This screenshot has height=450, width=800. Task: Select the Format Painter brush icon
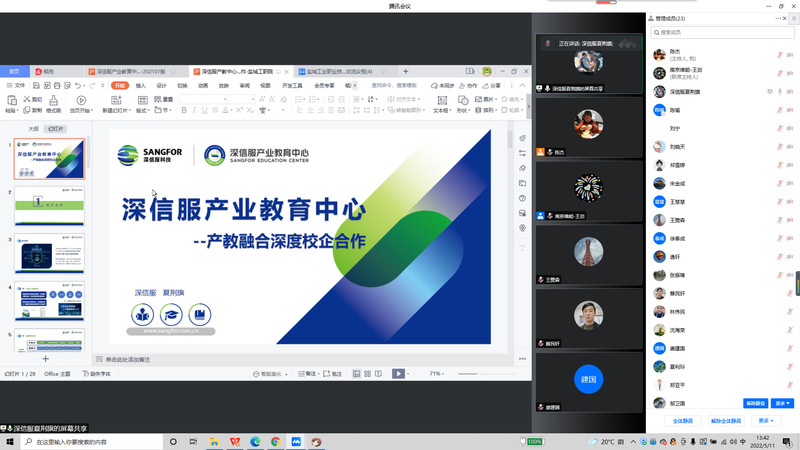(54, 100)
